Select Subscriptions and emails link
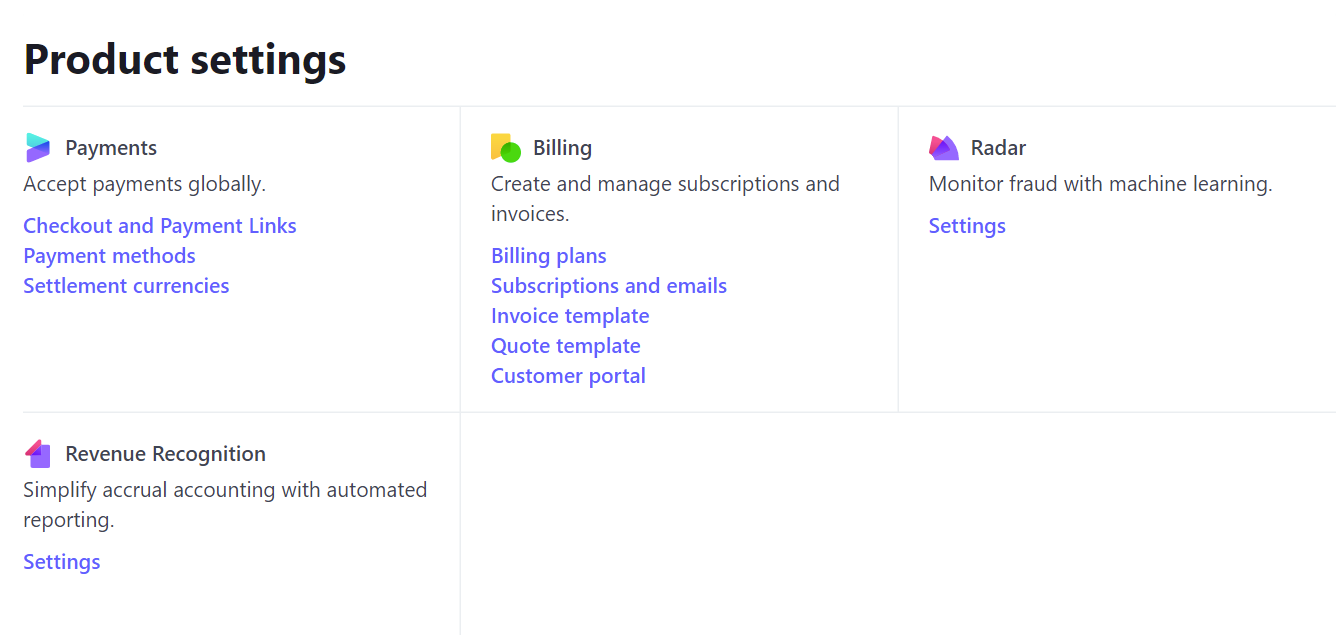1337x635 pixels. pyautogui.click(x=608, y=286)
